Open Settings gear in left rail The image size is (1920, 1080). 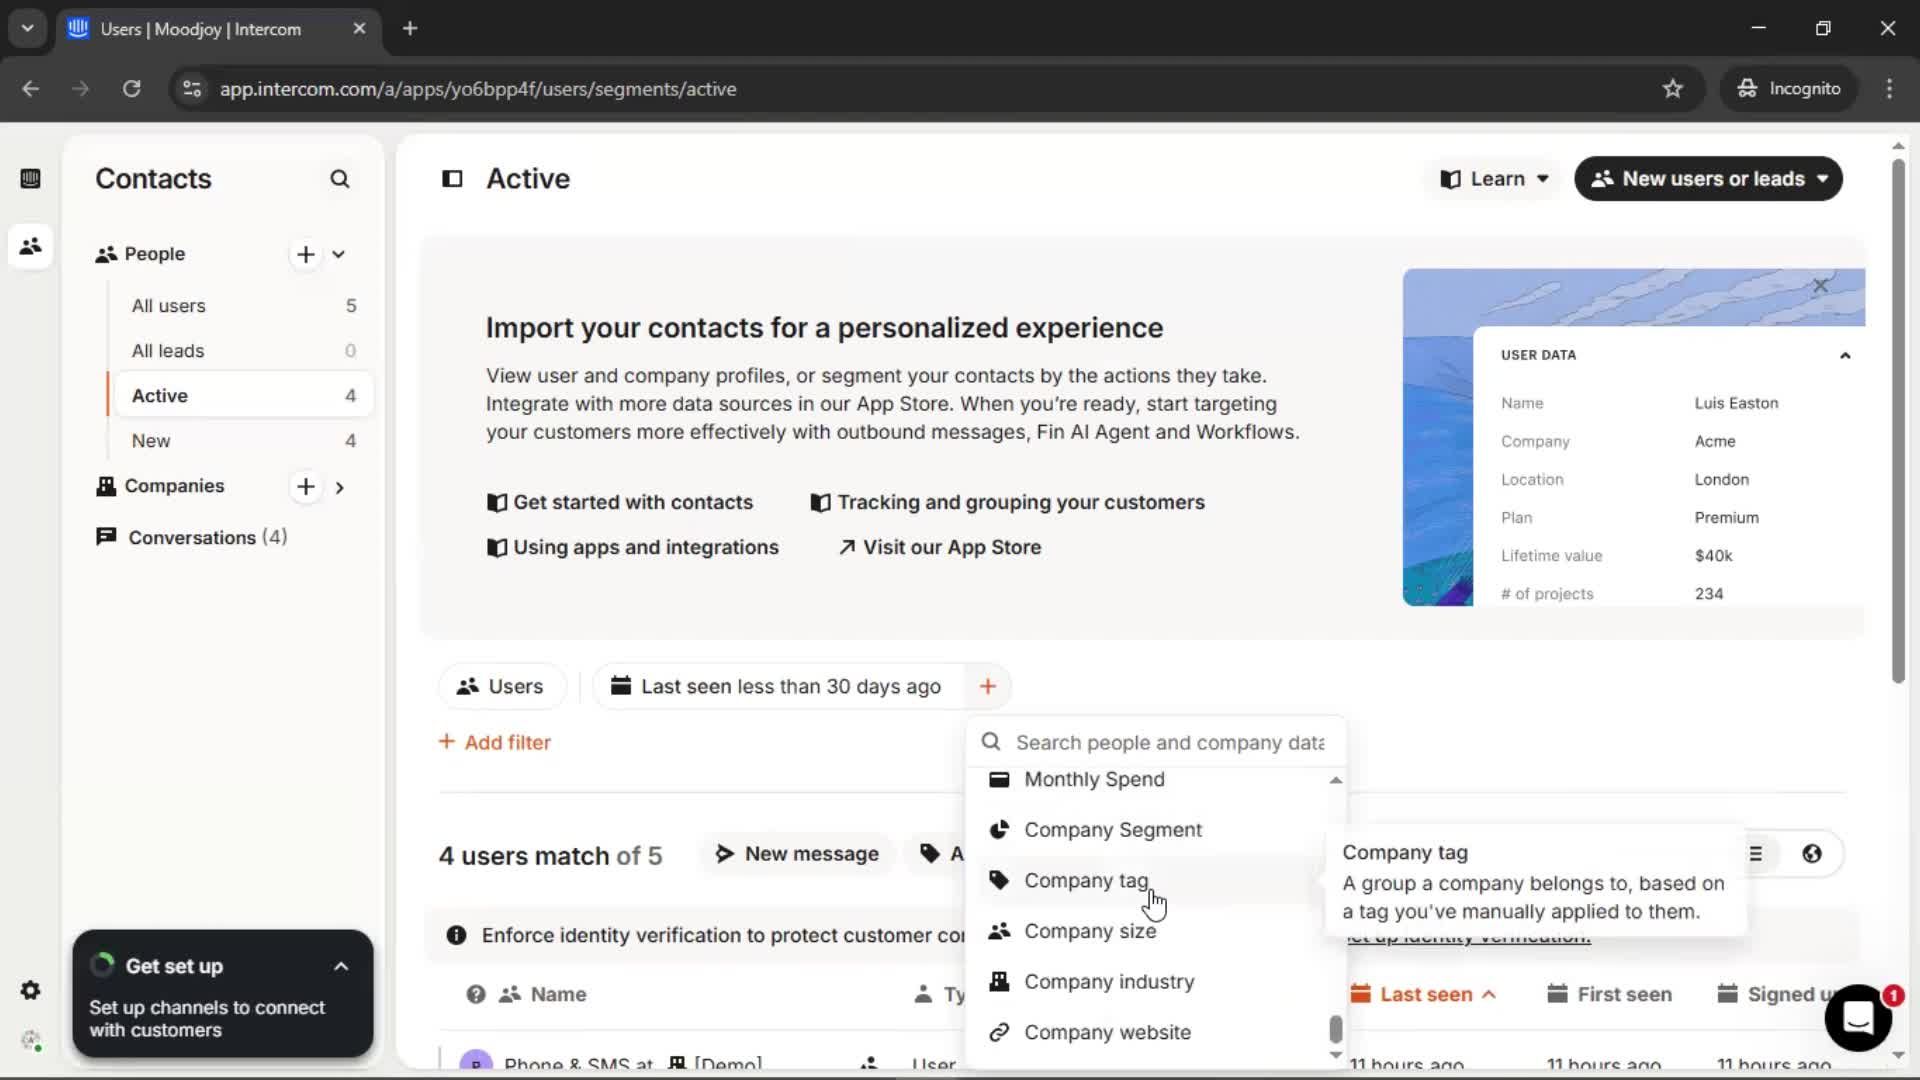click(30, 990)
